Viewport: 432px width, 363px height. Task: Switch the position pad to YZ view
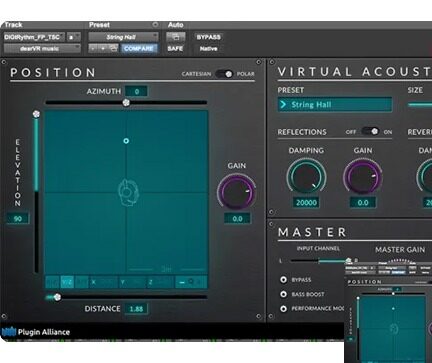(x=67, y=282)
